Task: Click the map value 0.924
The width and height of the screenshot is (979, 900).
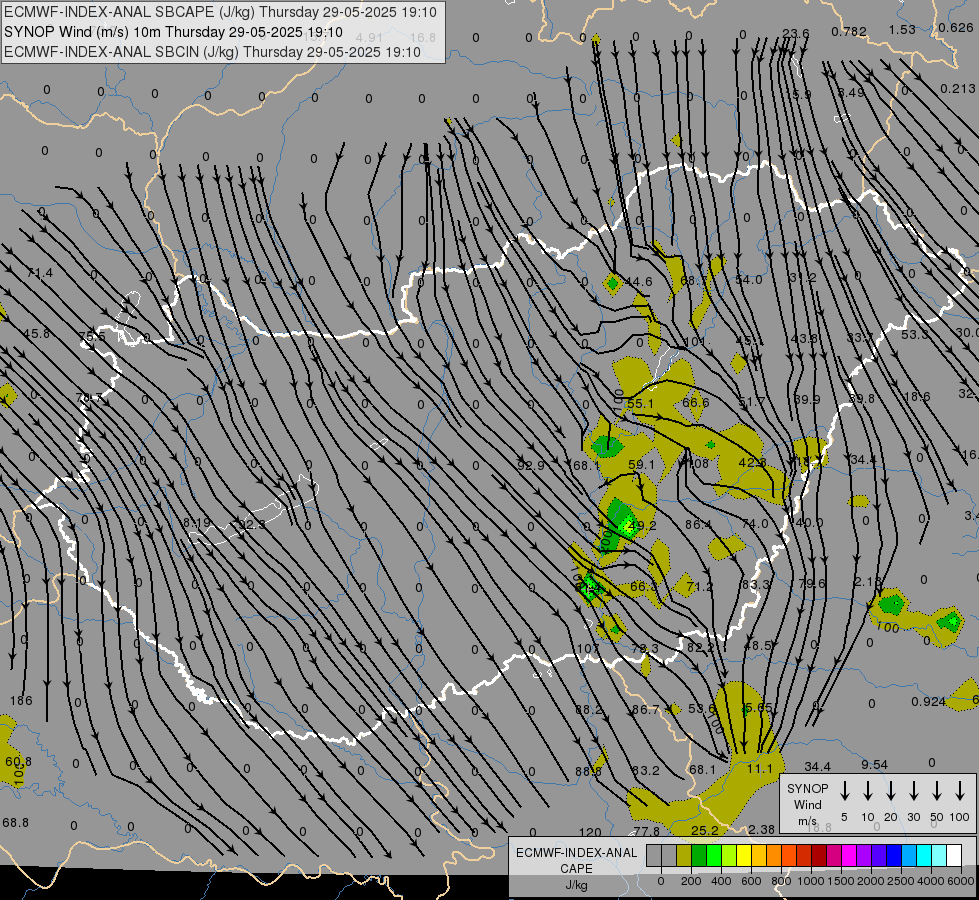Action: click(x=928, y=701)
